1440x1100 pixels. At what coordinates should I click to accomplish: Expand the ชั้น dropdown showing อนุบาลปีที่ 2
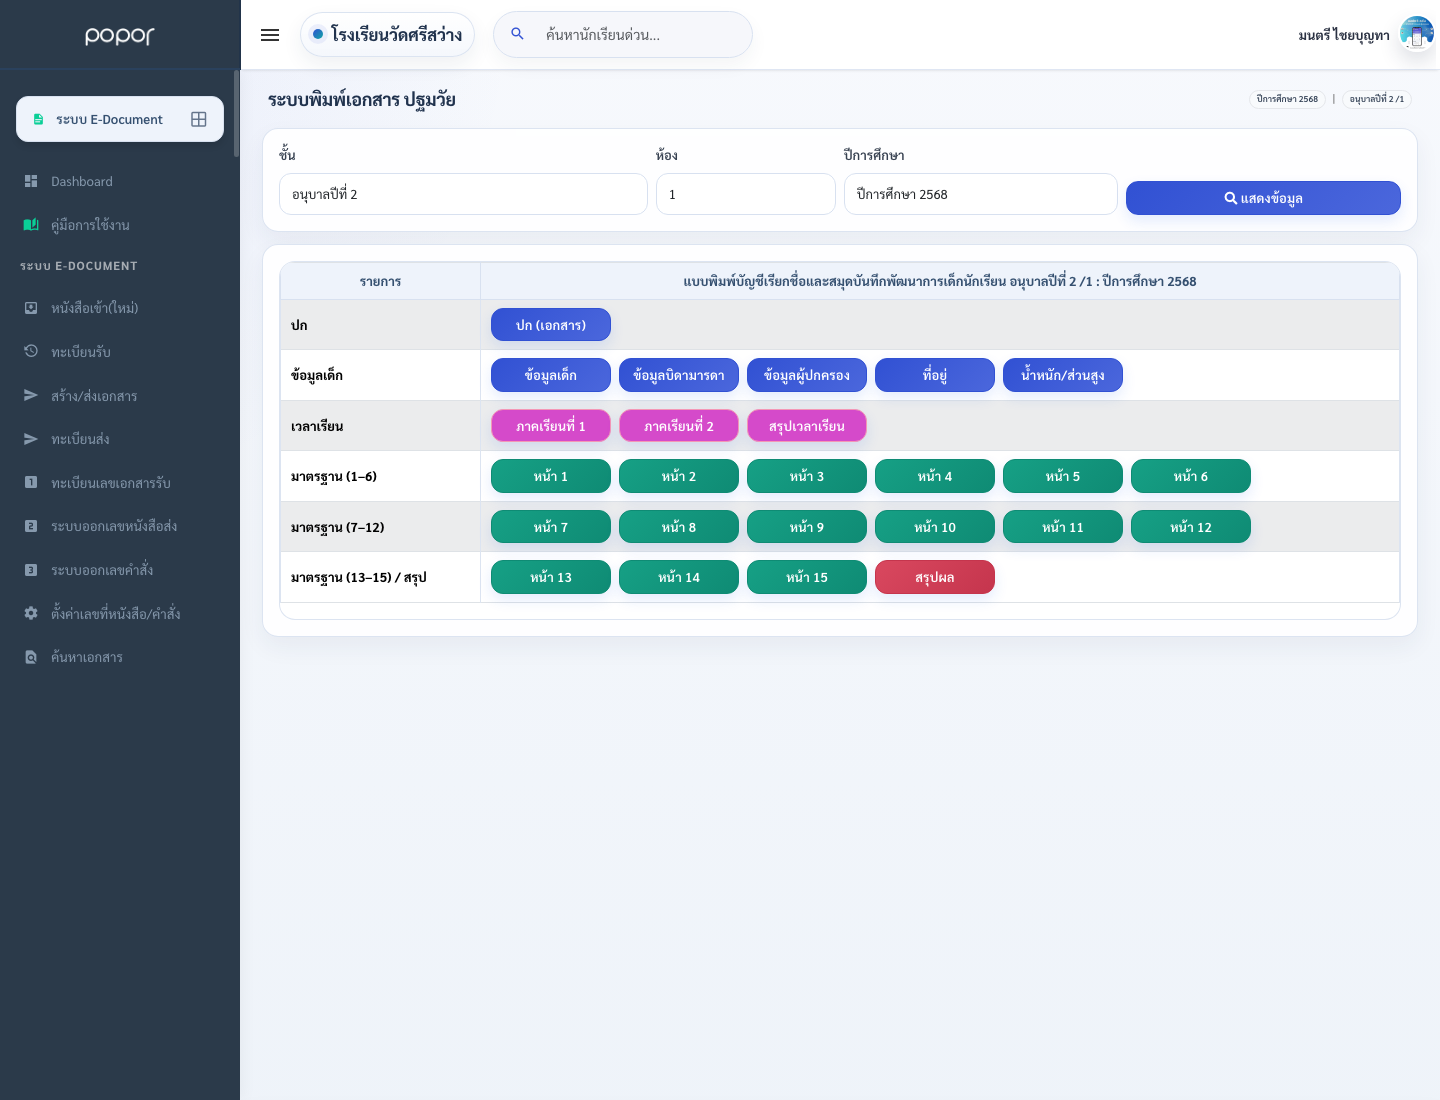tap(463, 194)
